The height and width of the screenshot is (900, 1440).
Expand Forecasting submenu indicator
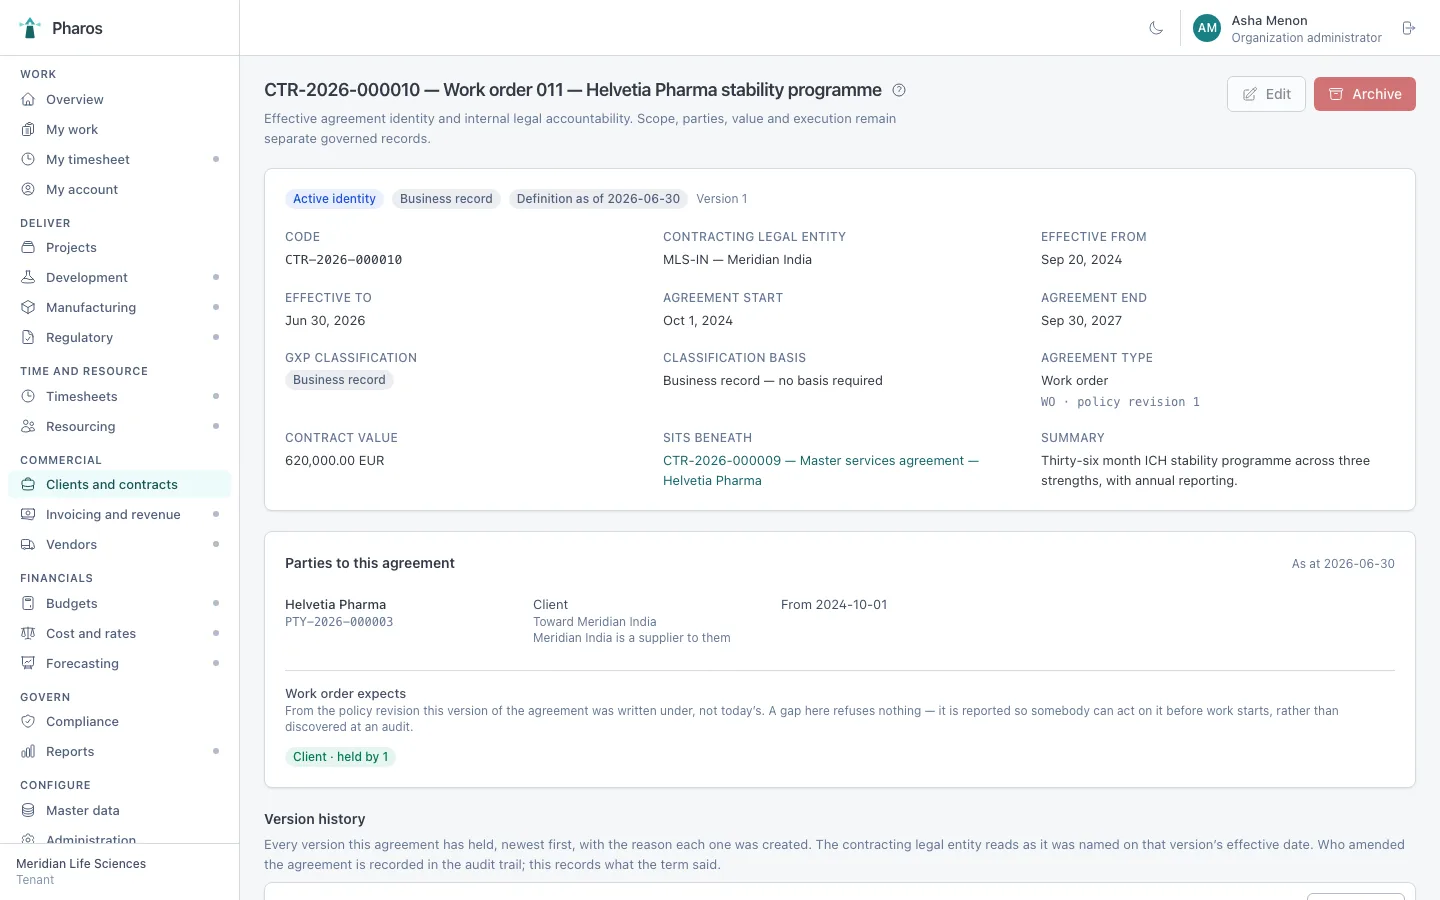tap(216, 663)
